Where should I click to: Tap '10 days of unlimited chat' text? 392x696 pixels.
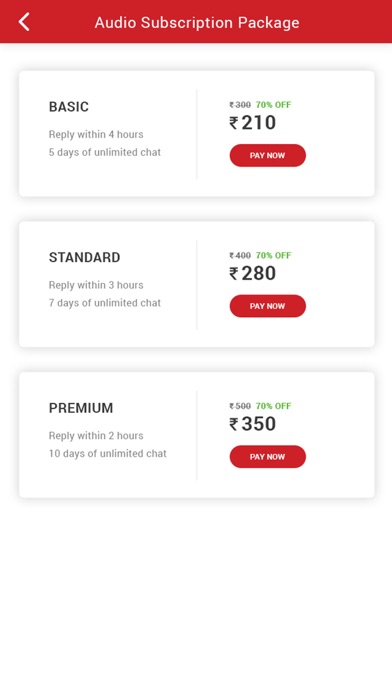click(108, 453)
